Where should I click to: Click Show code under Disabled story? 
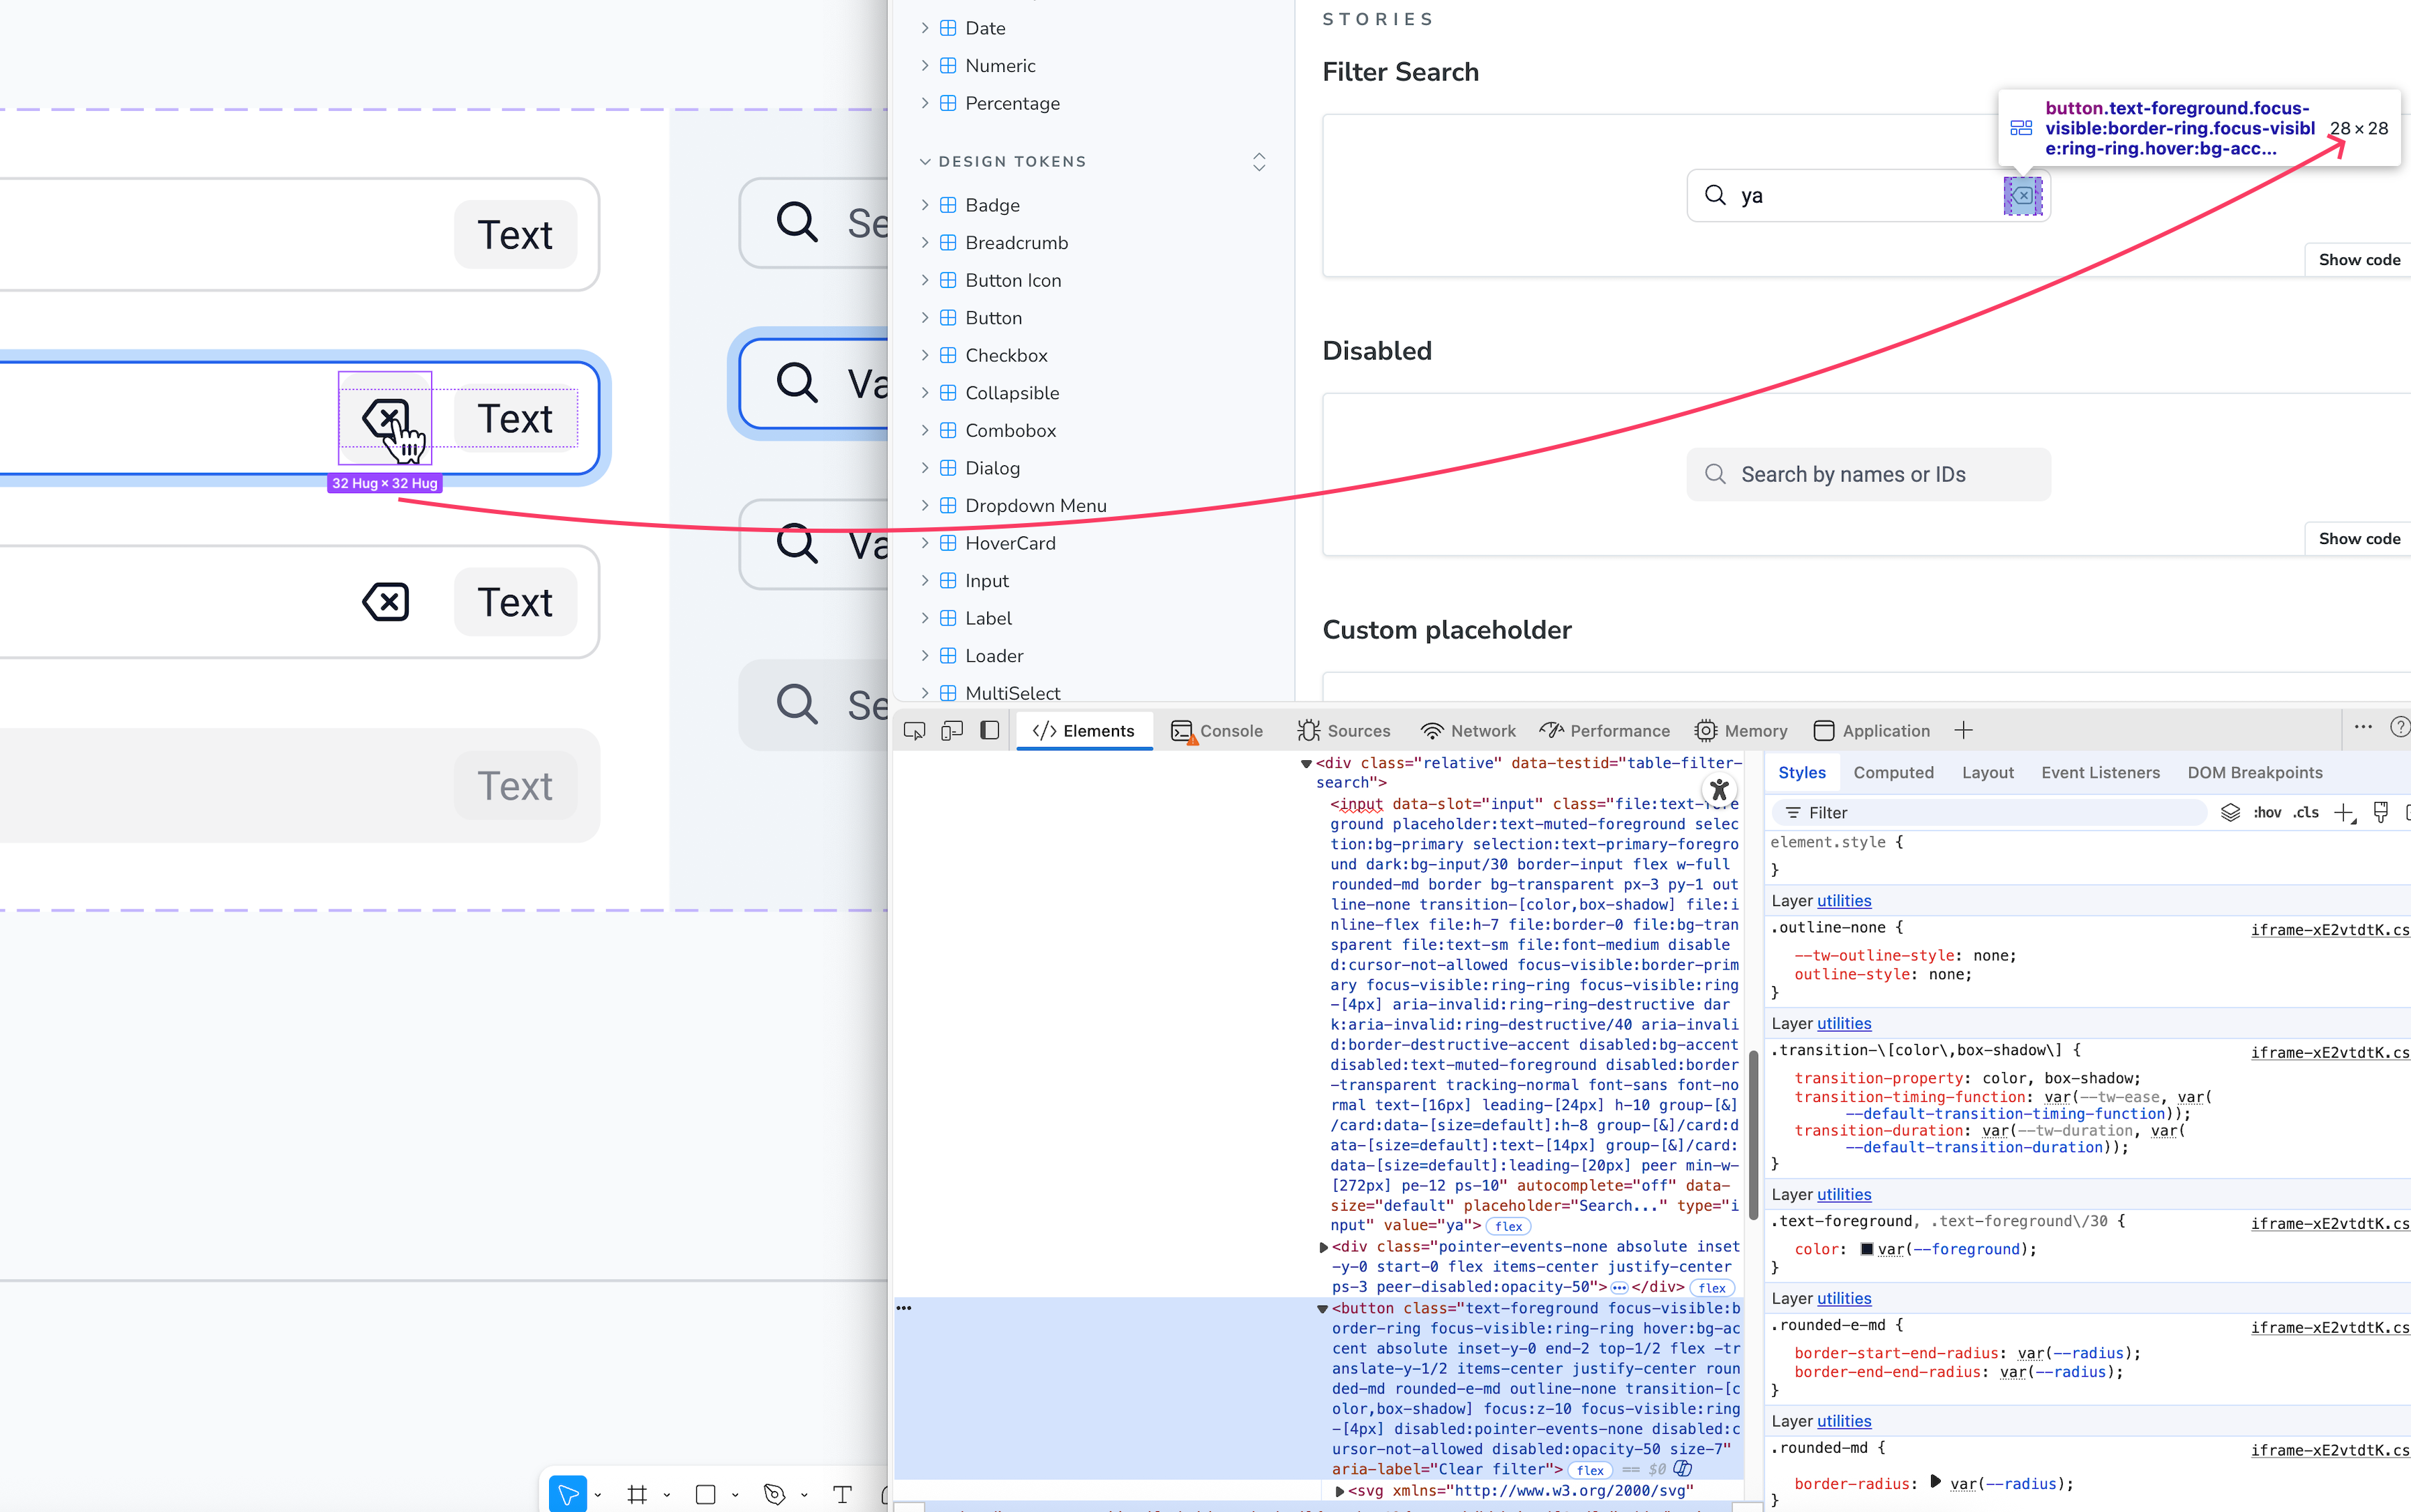pyautogui.click(x=2358, y=539)
